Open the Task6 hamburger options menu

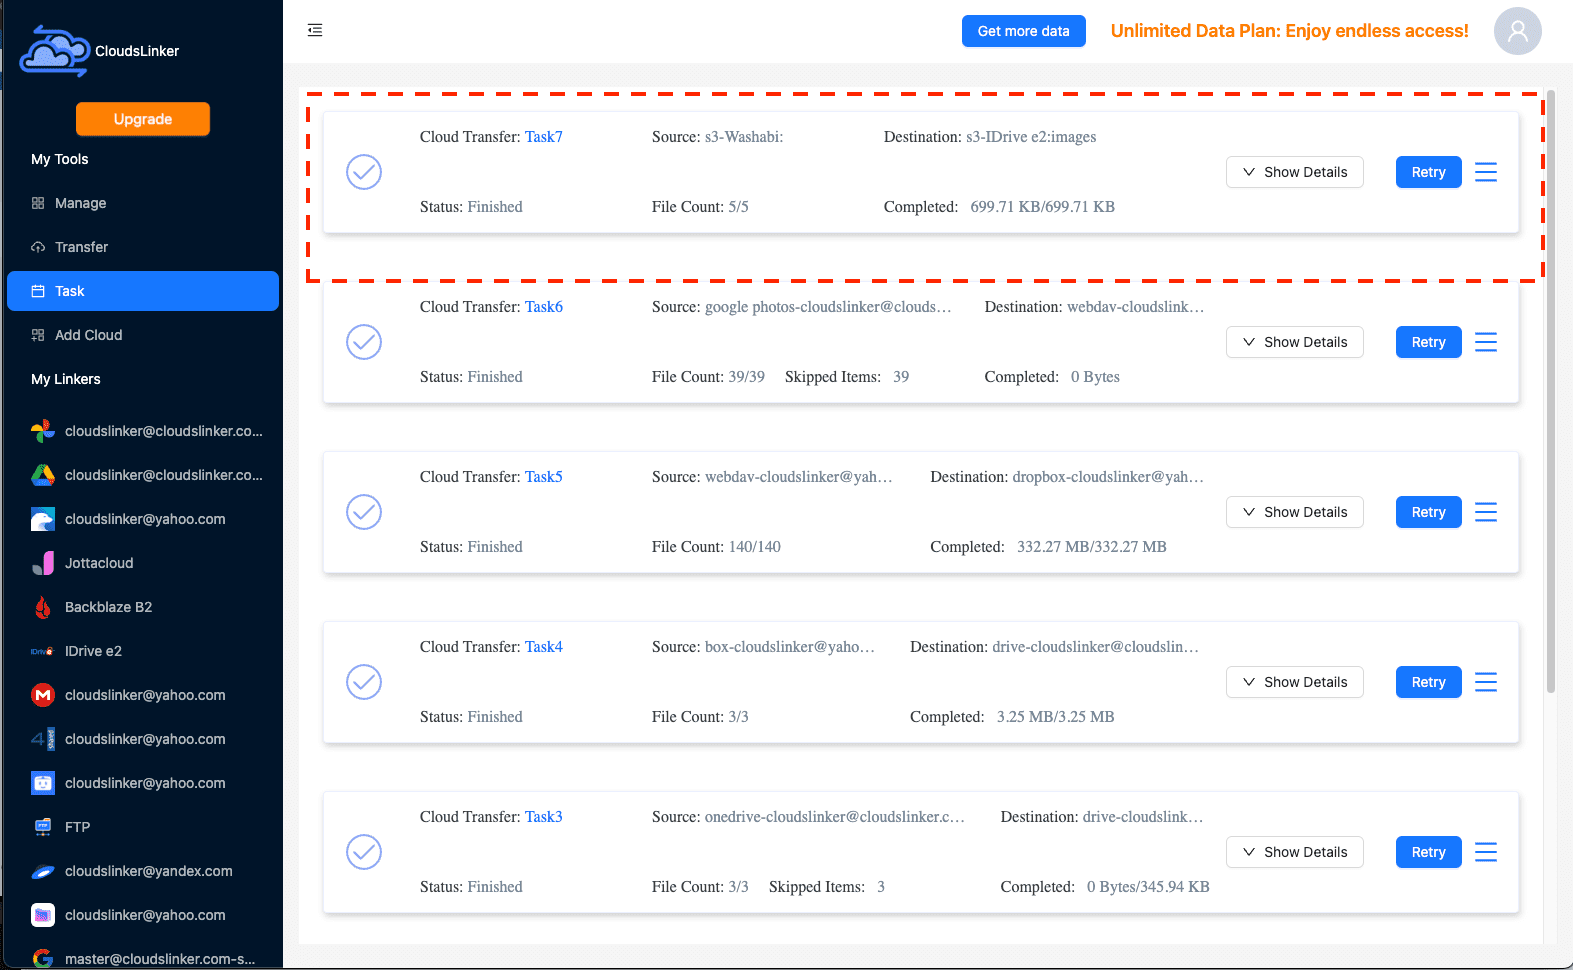coord(1486,342)
